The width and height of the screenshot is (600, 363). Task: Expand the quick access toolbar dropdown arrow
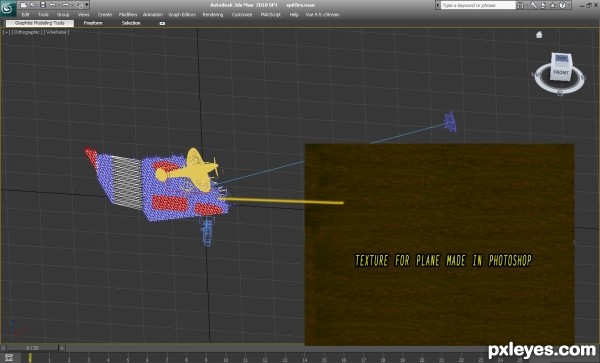87,5
